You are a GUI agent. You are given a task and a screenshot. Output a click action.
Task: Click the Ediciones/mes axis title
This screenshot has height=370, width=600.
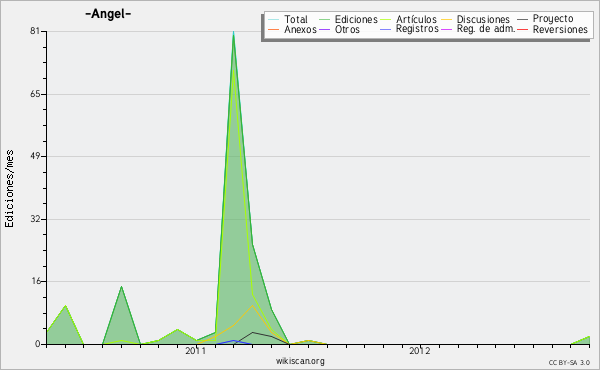point(9,188)
